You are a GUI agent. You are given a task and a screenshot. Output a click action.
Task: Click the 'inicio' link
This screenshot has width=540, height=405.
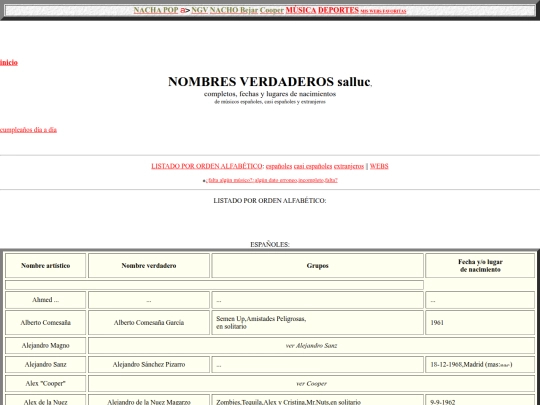click(x=9, y=62)
